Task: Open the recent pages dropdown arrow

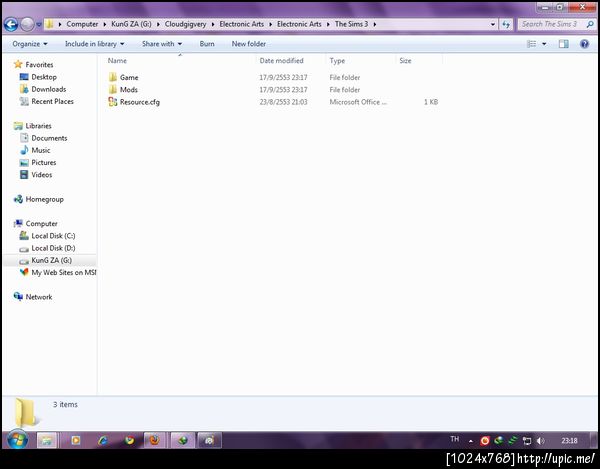Action: pos(39,24)
